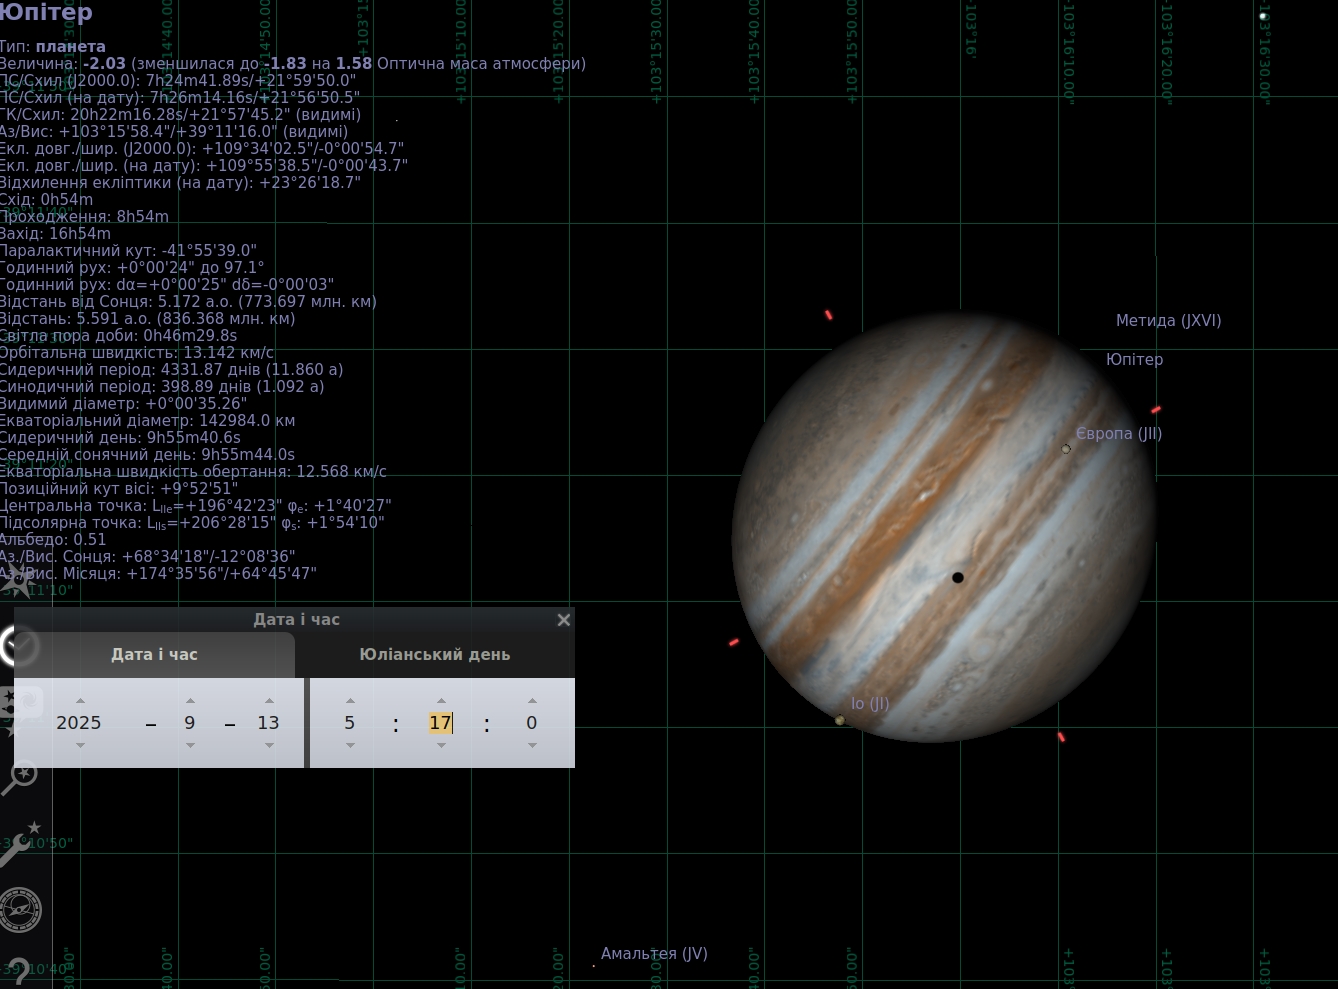The image size is (1338, 989).
Task: Decrease the hour 5 with down arrow
Action: pos(350,745)
